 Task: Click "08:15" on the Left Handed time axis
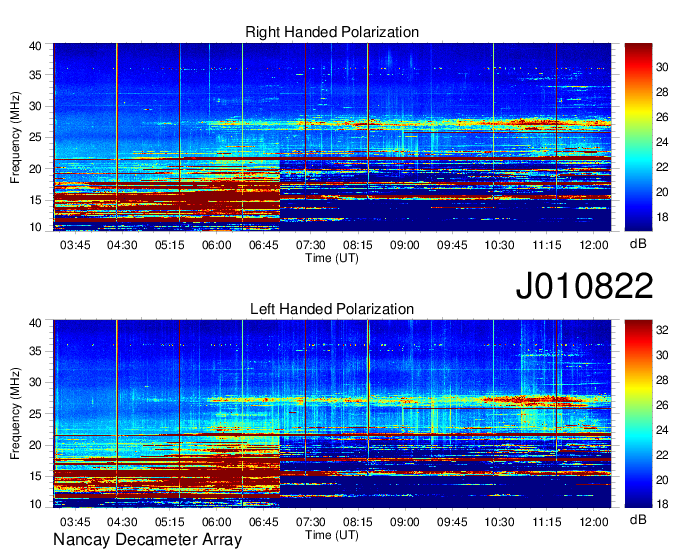pyautogui.click(x=358, y=522)
